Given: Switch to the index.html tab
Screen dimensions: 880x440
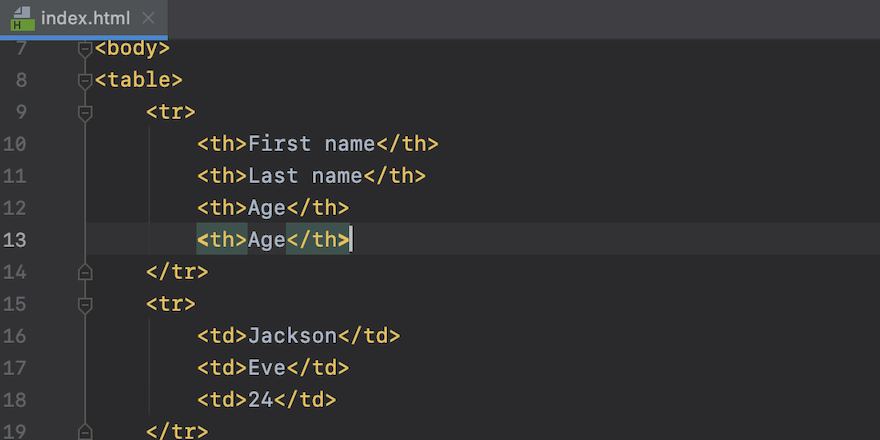Looking at the screenshot, I should (85, 19).
